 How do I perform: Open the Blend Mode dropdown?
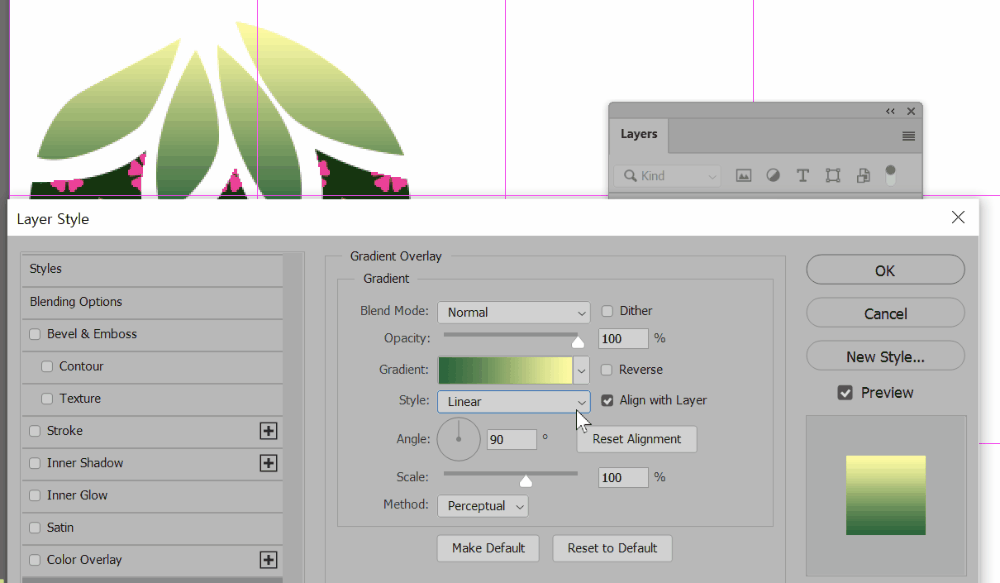point(513,313)
